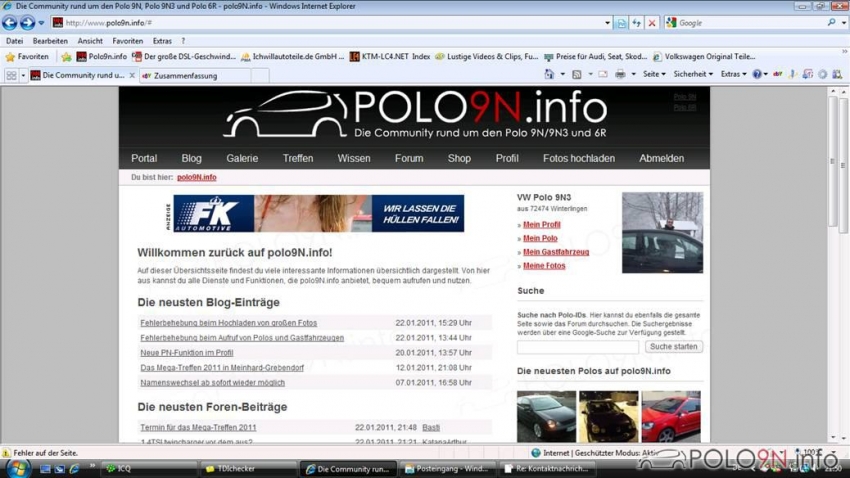This screenshot has width=850, height=478.
Task: Open the Volkswagen Original Teile bookmark
Action: pos(704,56)
